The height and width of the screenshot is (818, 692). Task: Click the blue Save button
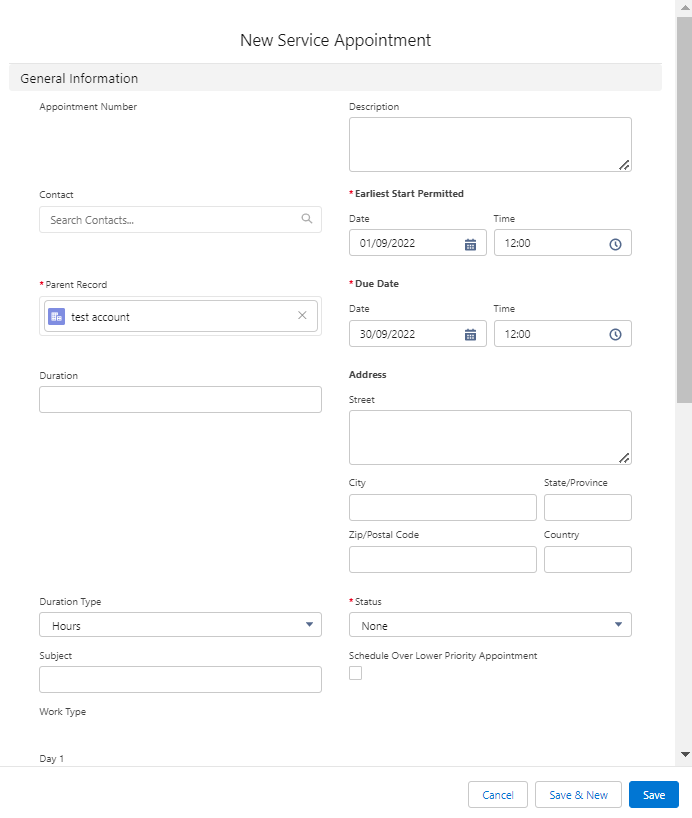[653, 795]
